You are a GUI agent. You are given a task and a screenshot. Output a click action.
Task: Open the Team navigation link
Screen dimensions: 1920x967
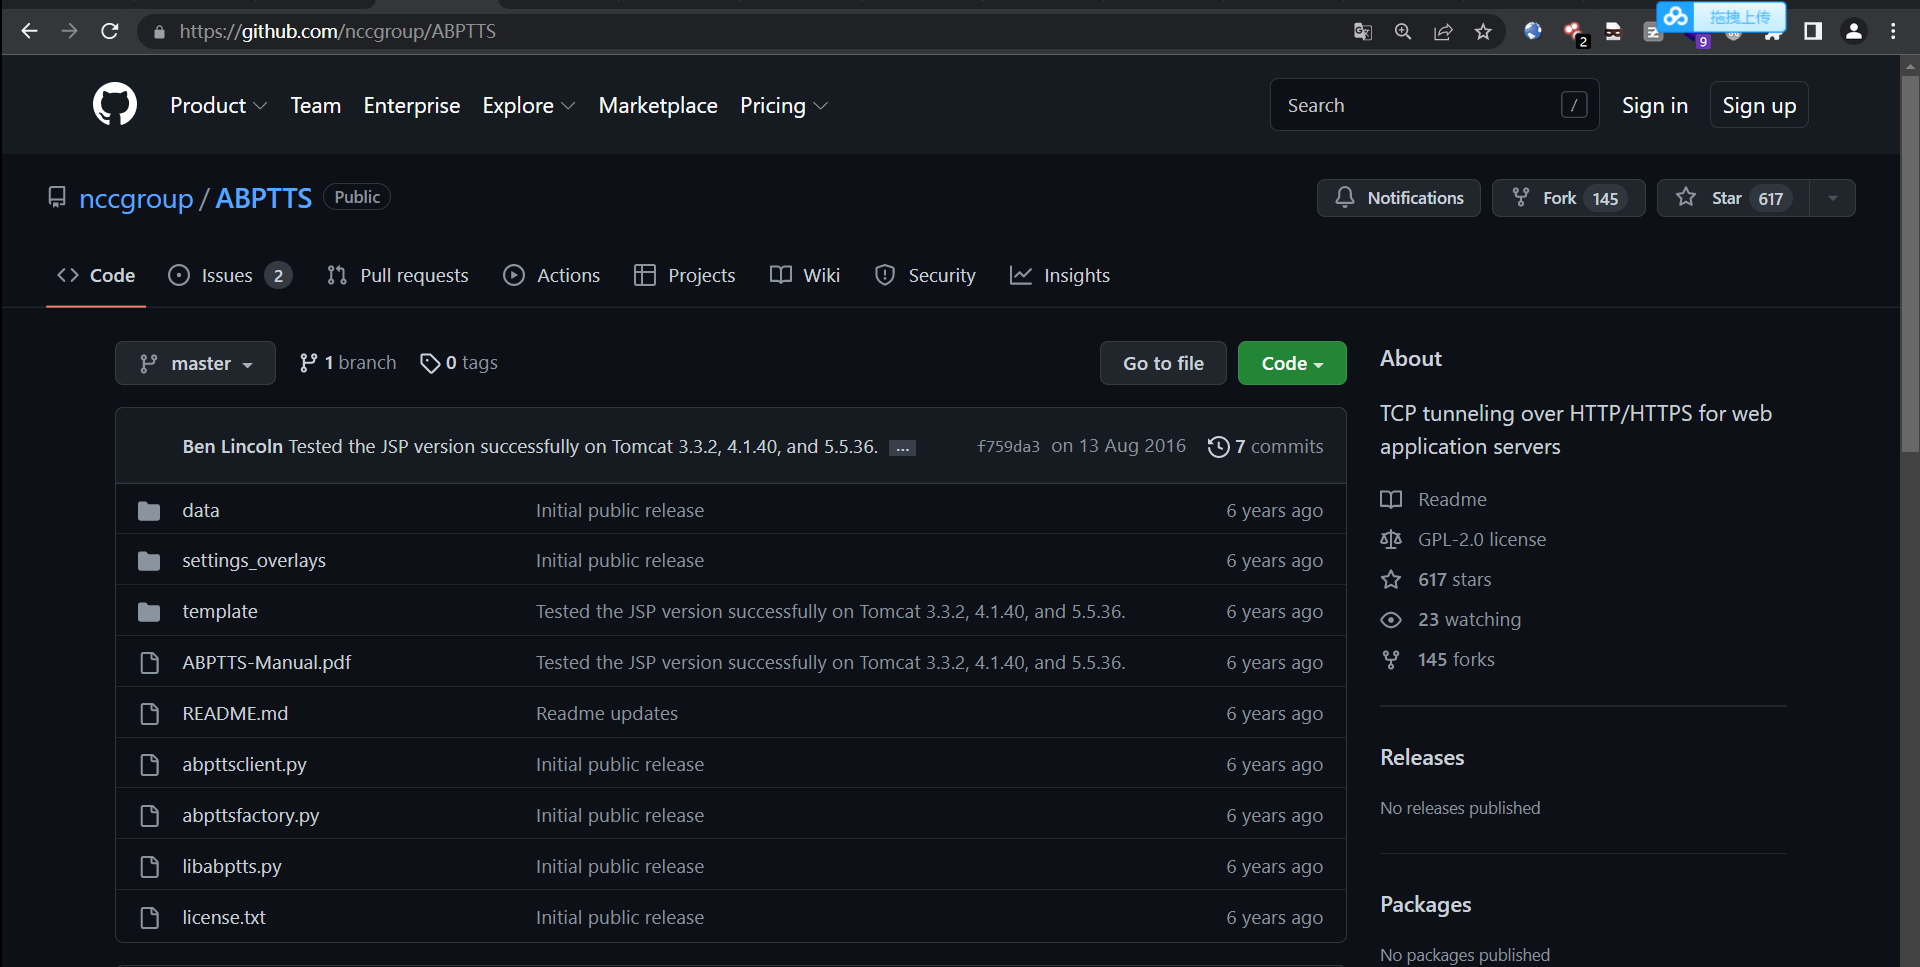point(316,105)
